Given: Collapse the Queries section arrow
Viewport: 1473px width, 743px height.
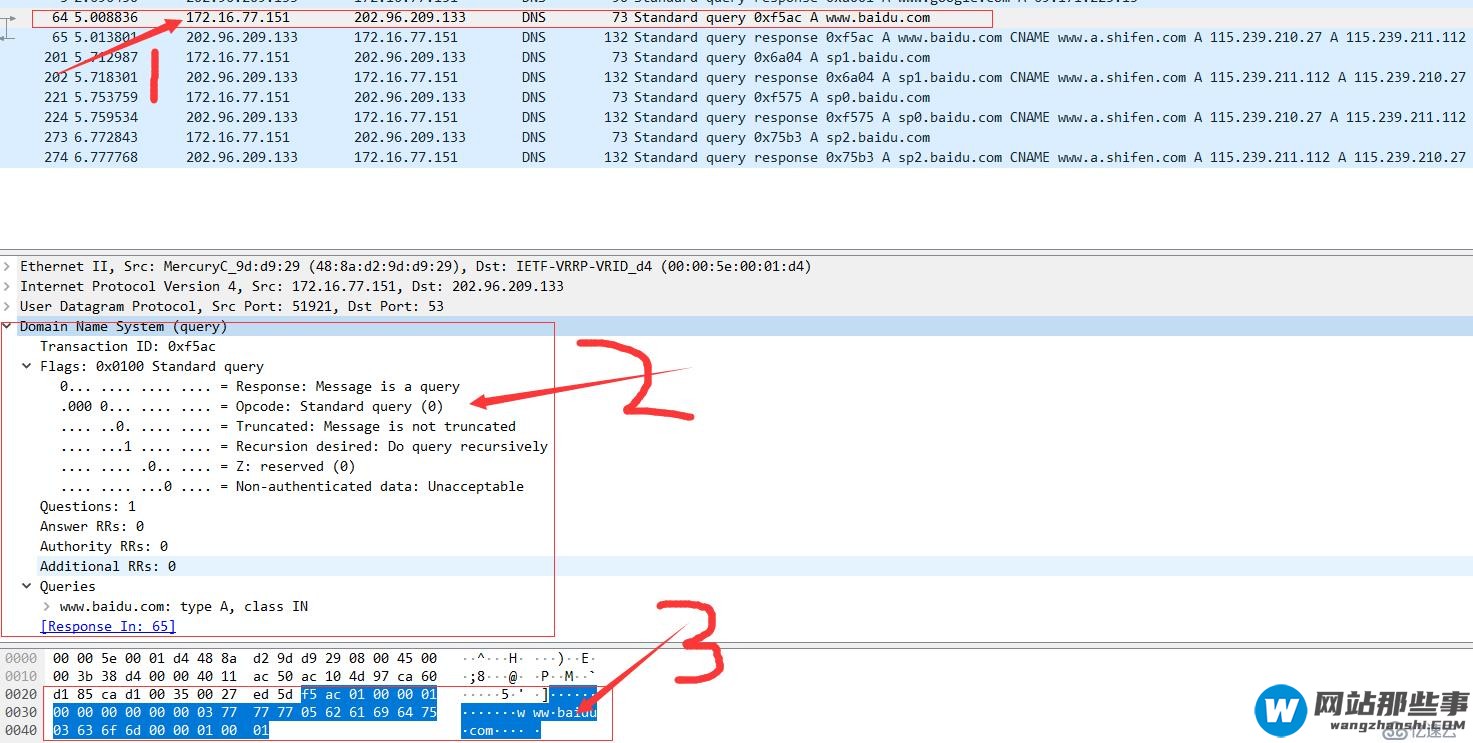Looking at the screenshot, I should tap(28, 586).
